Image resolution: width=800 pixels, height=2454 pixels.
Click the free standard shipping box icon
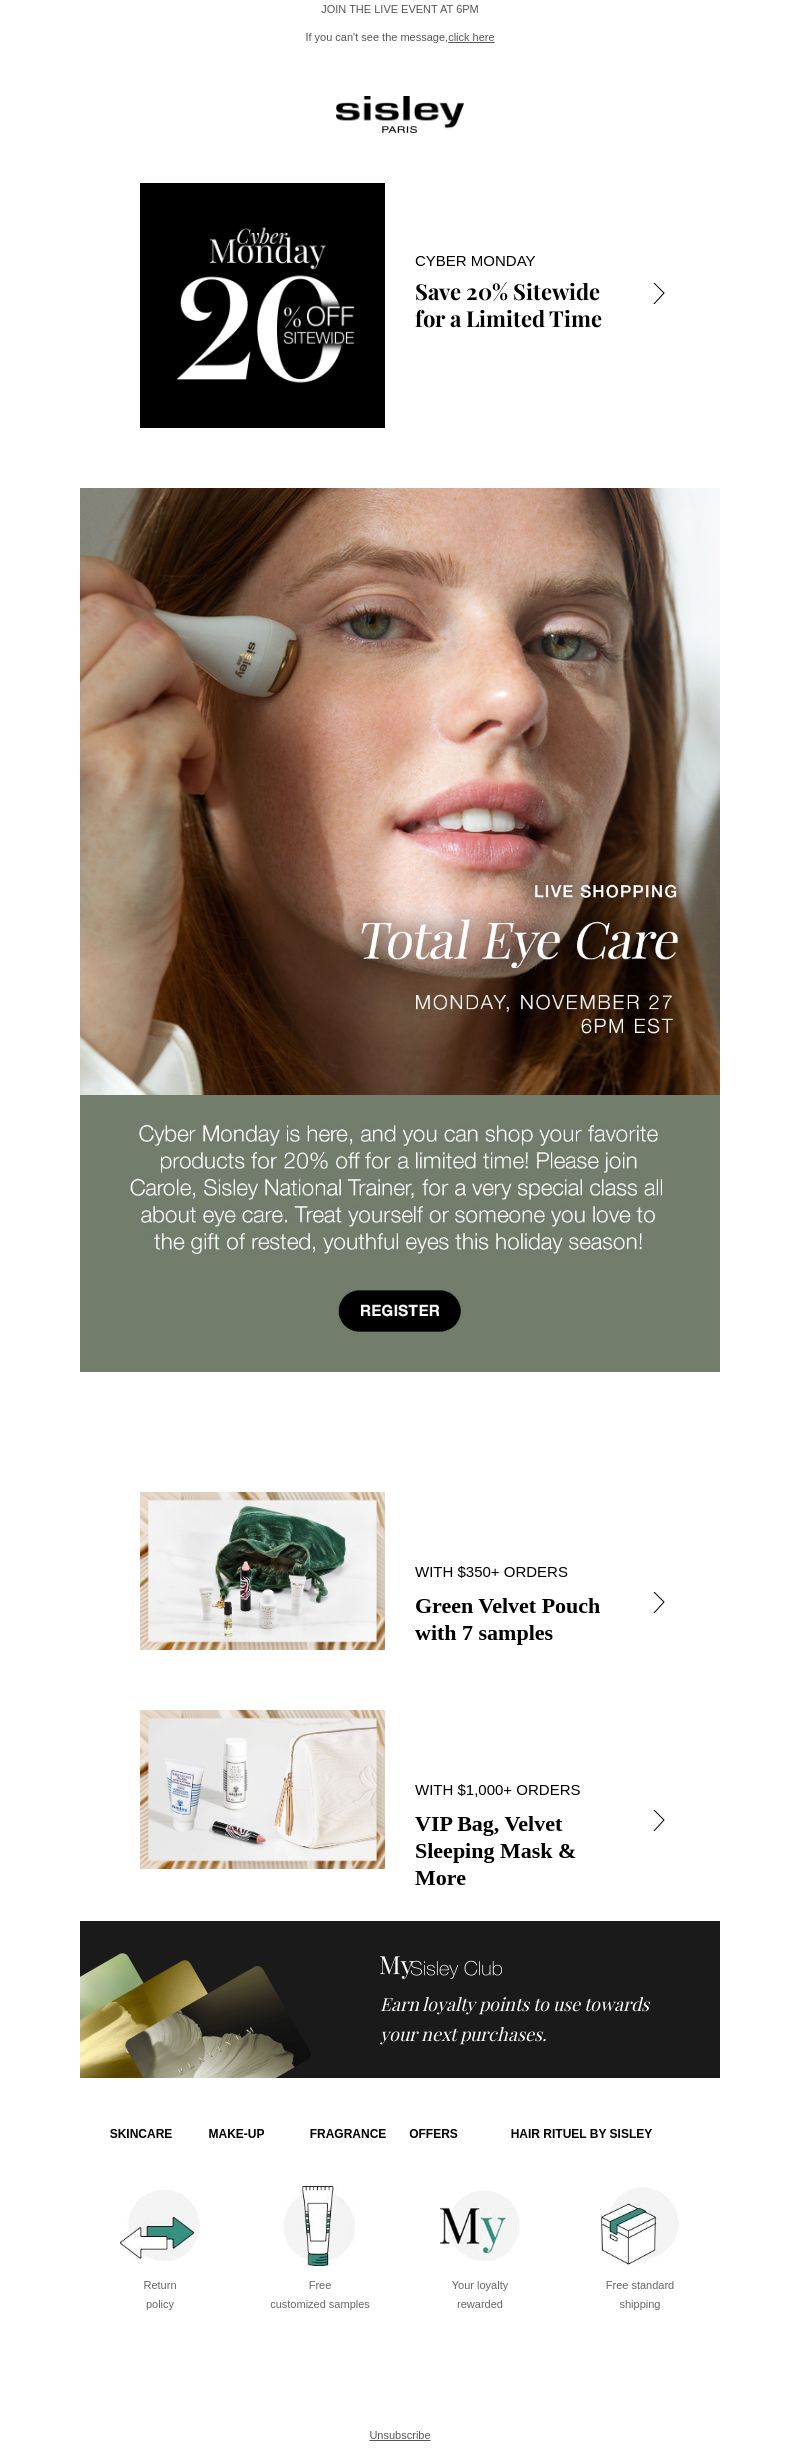point(640,2225)
